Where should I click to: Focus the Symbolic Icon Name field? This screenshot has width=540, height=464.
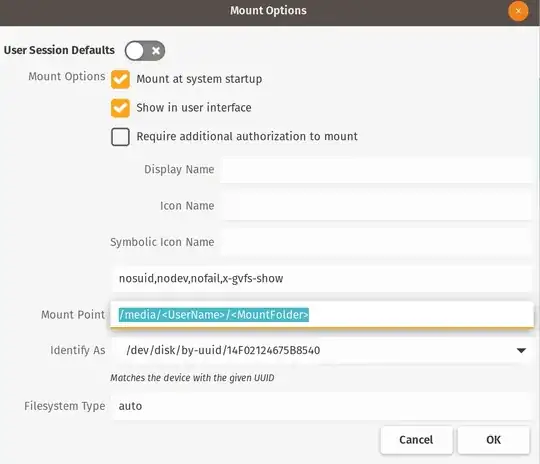click(x=376, y=242)
